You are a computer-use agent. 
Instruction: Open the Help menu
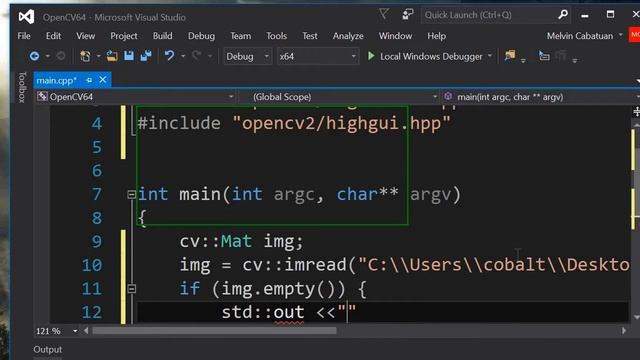[x=436, y=36]
